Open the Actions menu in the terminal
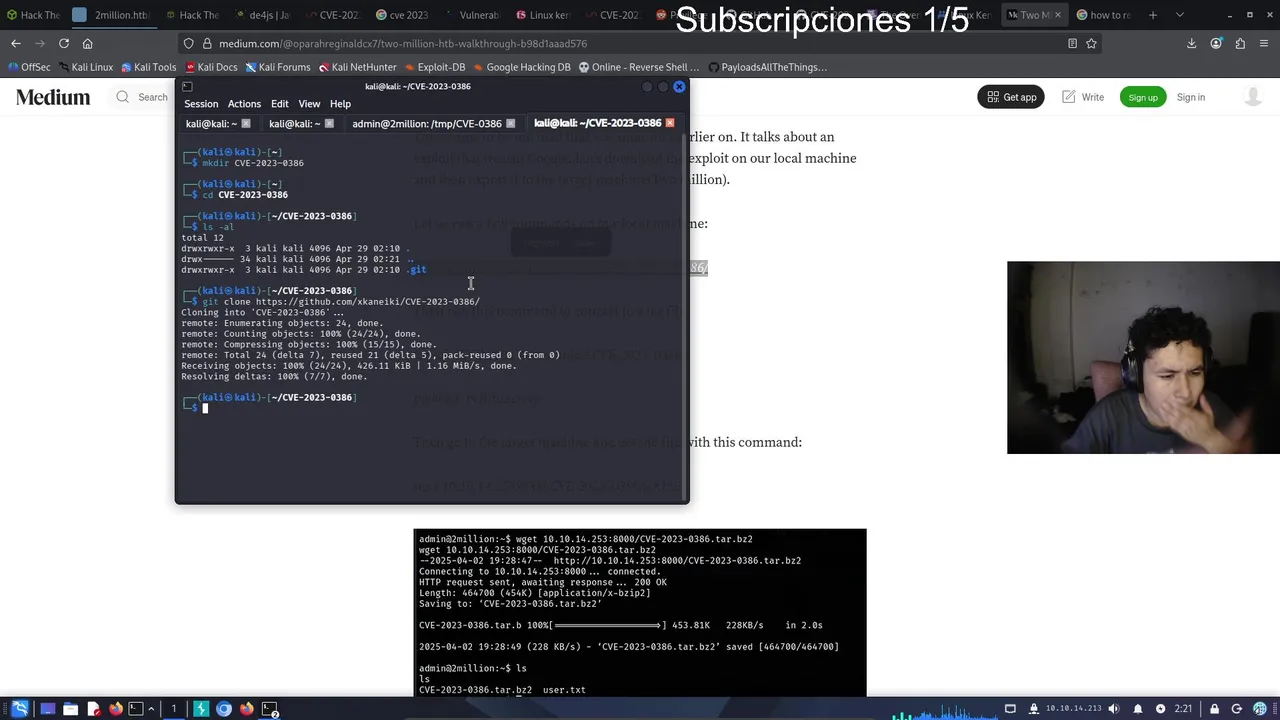 coord(244,104)
